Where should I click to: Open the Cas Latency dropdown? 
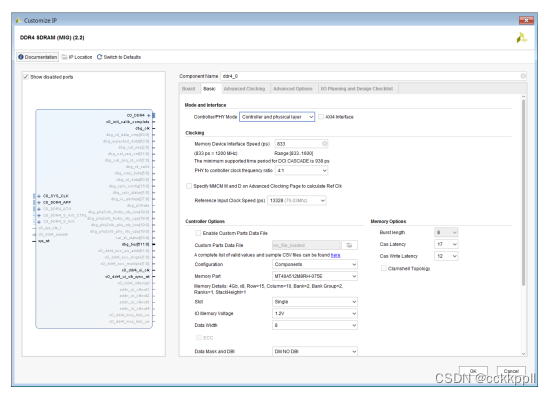pyautogui.click(x=446, y=244)
